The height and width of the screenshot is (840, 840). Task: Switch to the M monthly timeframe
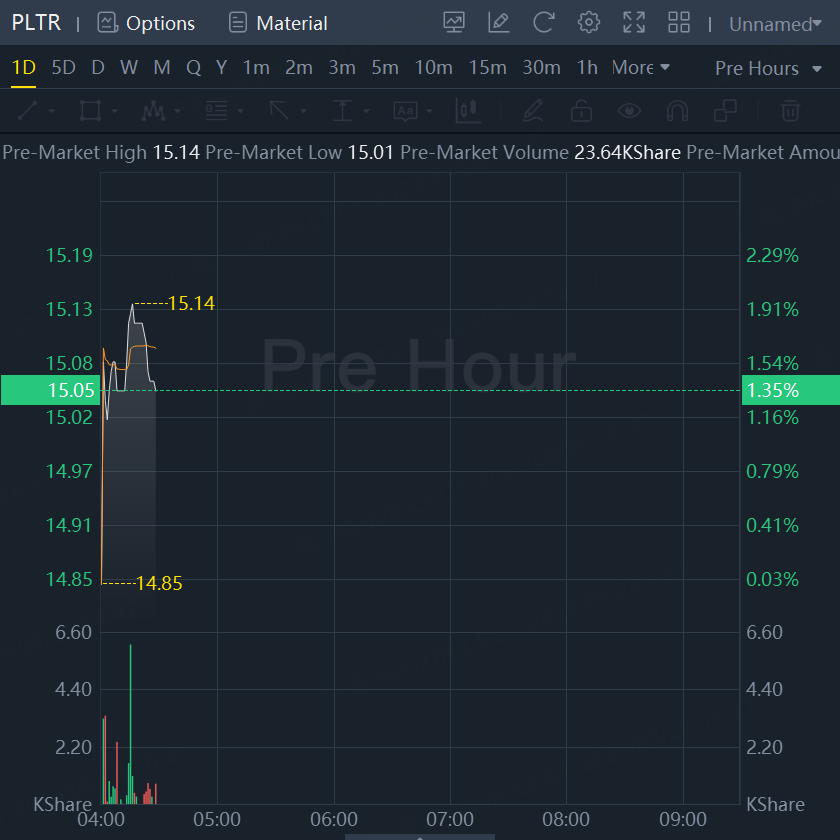click(x=162, y=68)
